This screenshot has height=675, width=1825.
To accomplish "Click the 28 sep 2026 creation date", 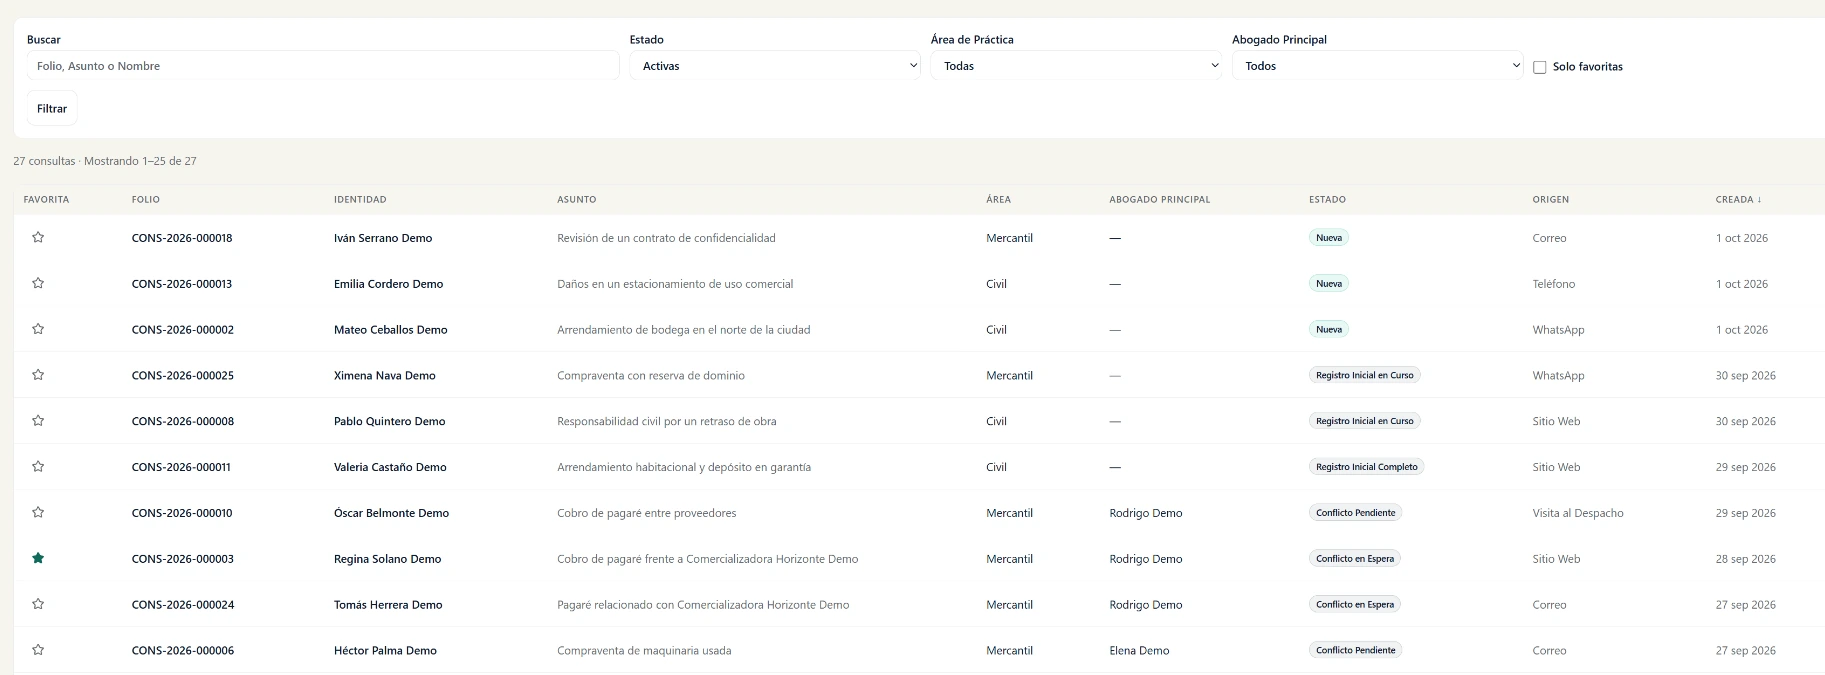I will [1746, 559].
